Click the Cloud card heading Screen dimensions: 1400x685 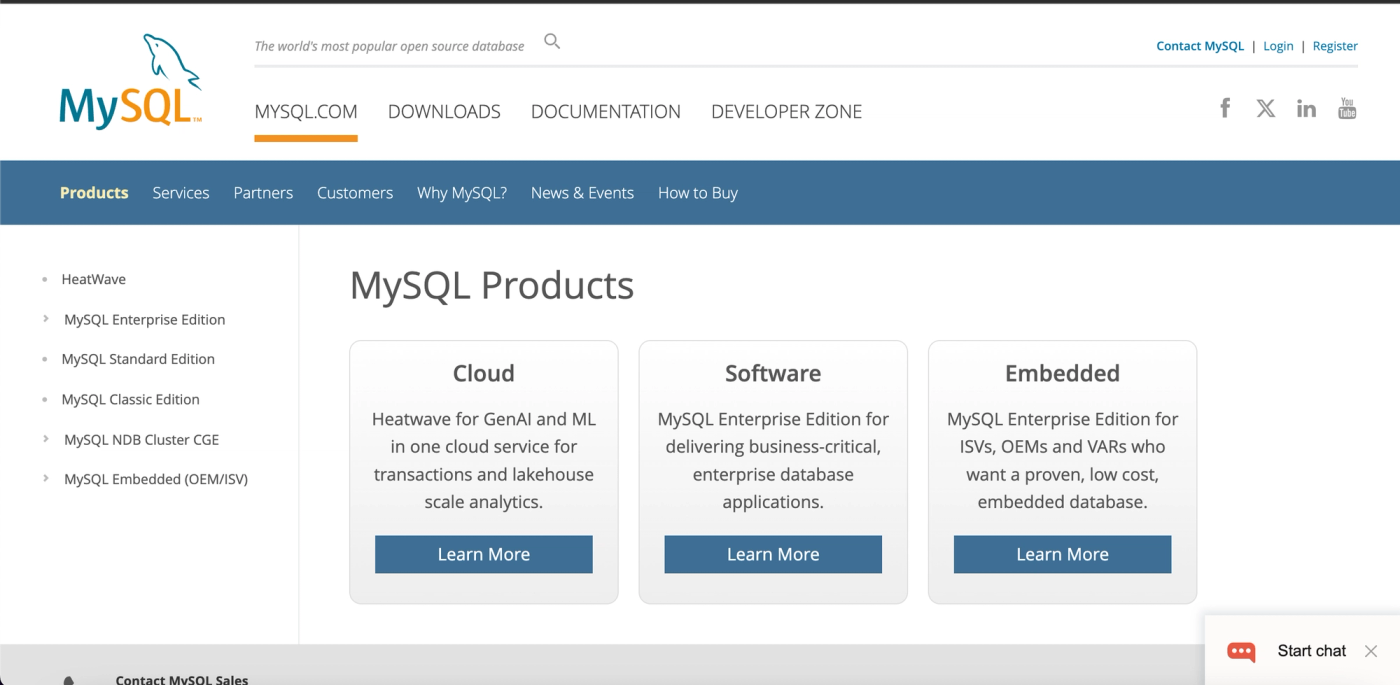[x=484, y=373]
